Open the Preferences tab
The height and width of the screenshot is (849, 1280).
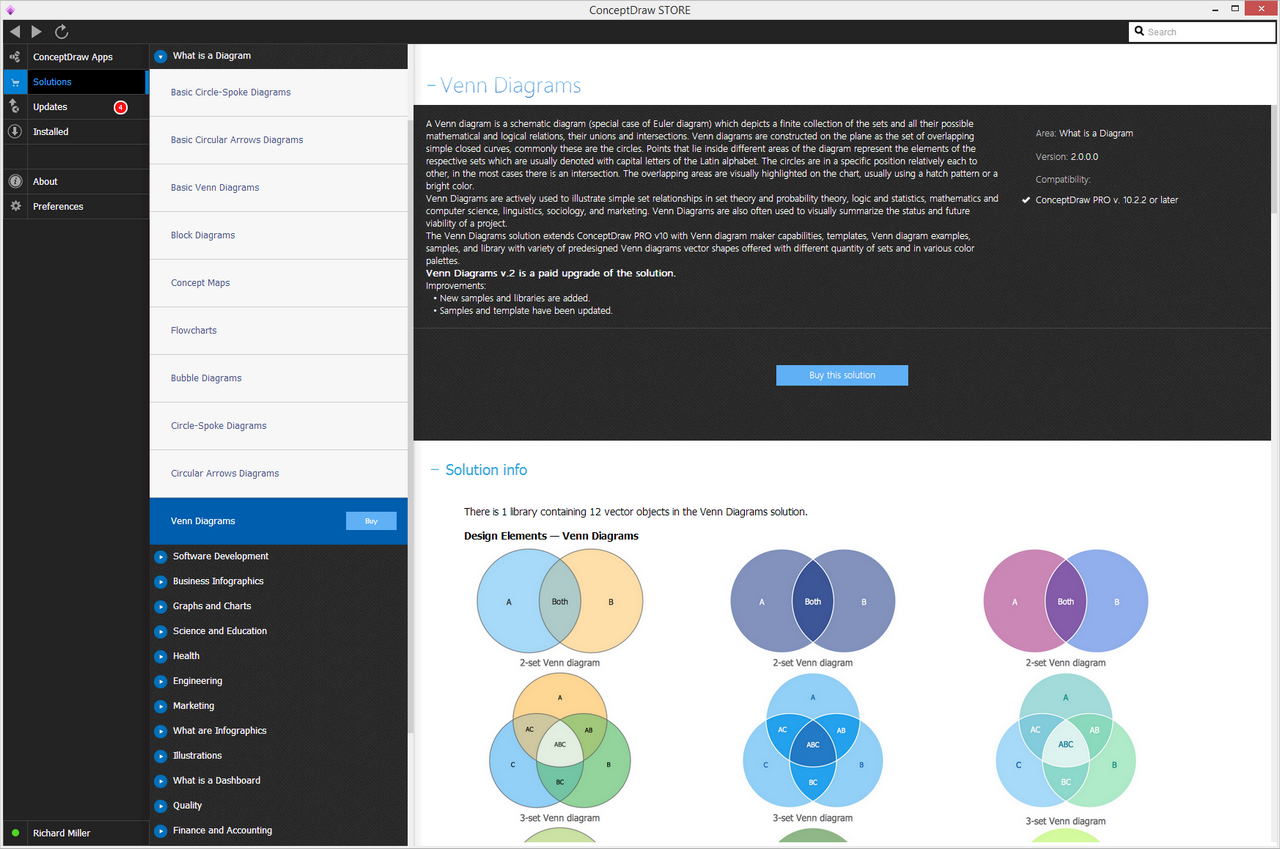point(75,207)
